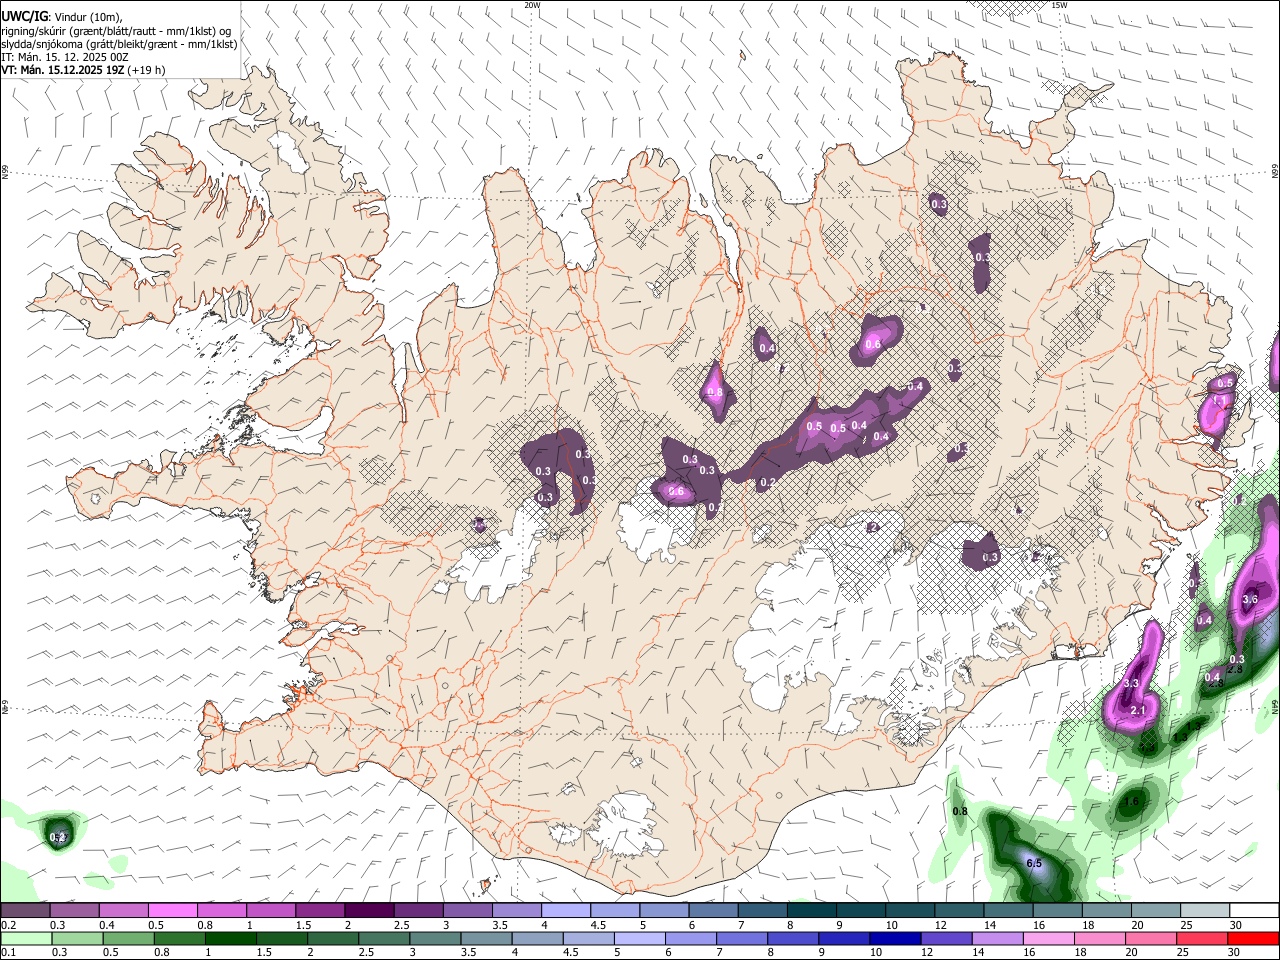Click the '15W' longitude label
The height and width of the screenshot is (960, 1280).
pos(1059,5)
